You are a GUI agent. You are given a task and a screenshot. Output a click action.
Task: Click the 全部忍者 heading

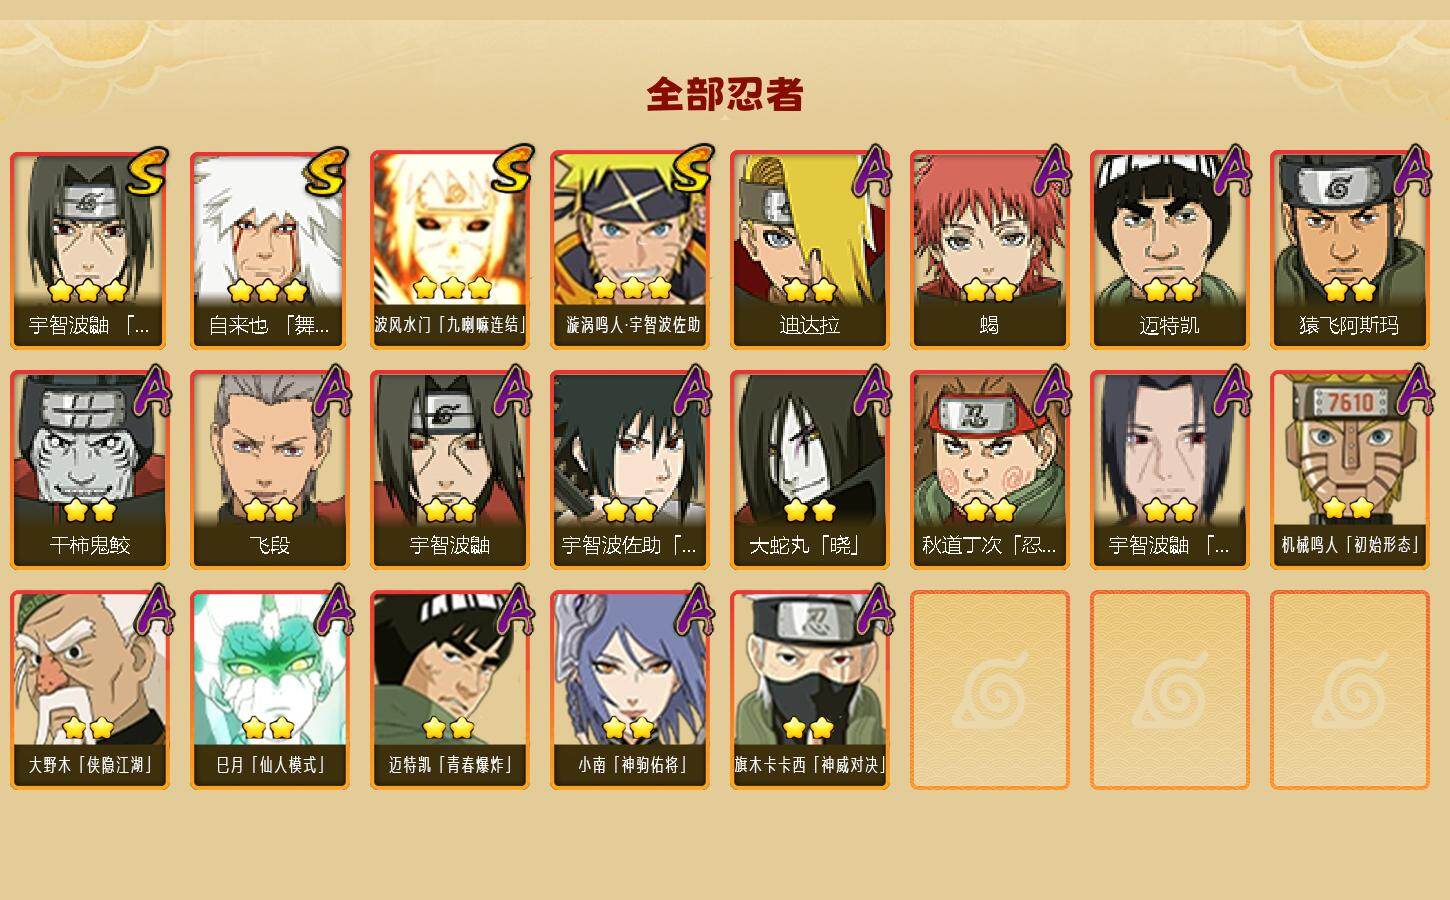pos(725,95)
